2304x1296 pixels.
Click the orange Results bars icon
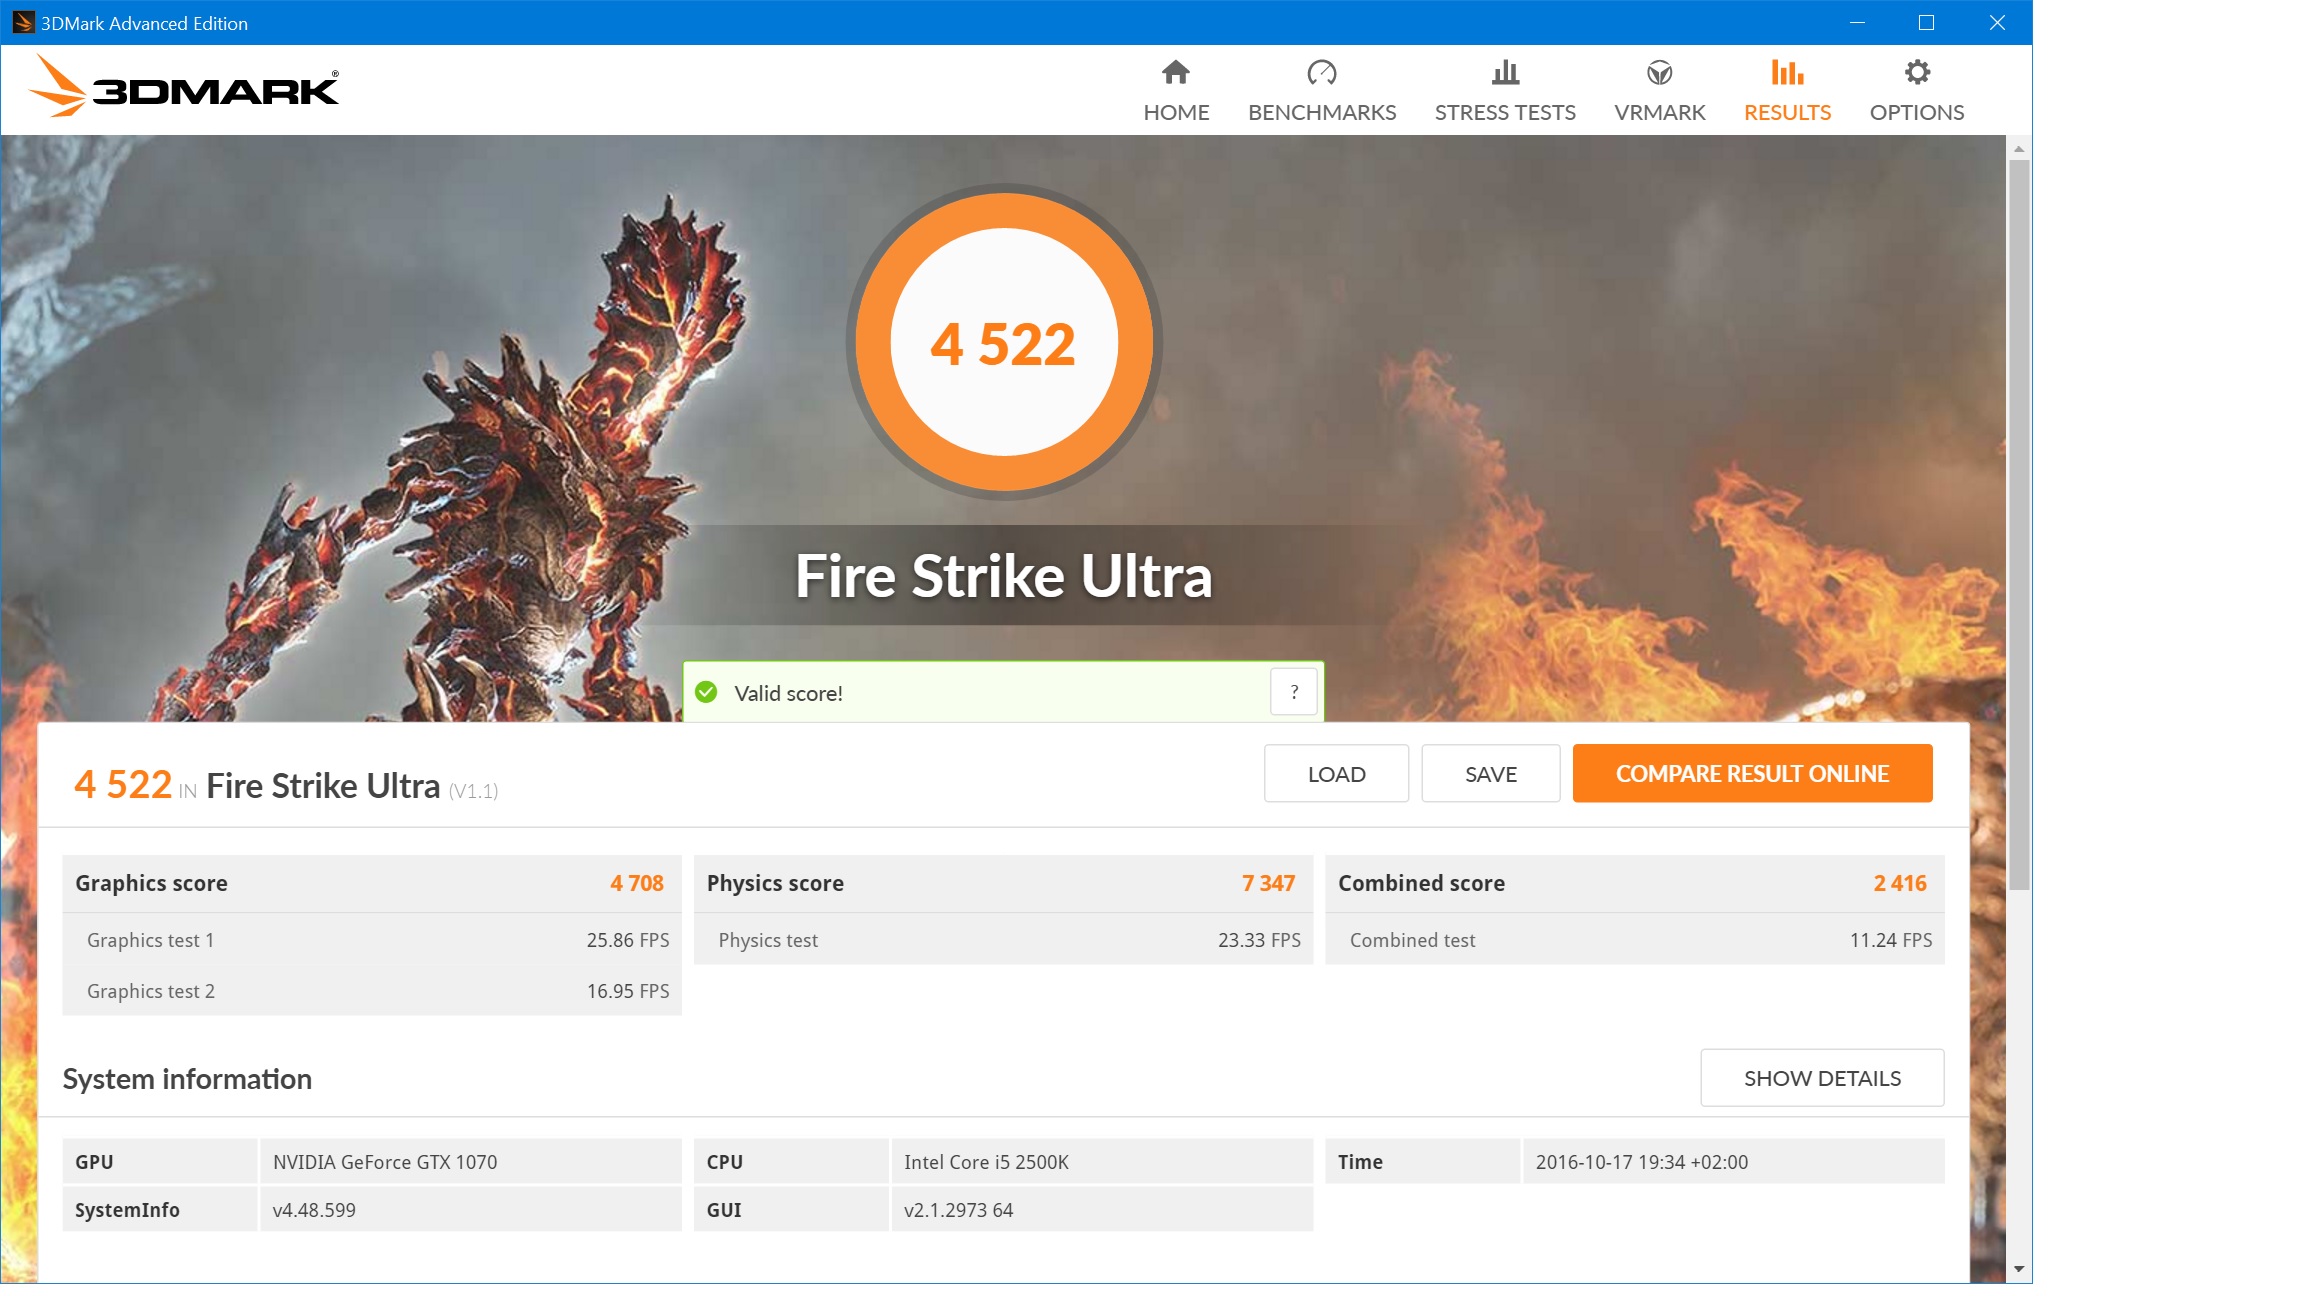[x=1787, y=72]
